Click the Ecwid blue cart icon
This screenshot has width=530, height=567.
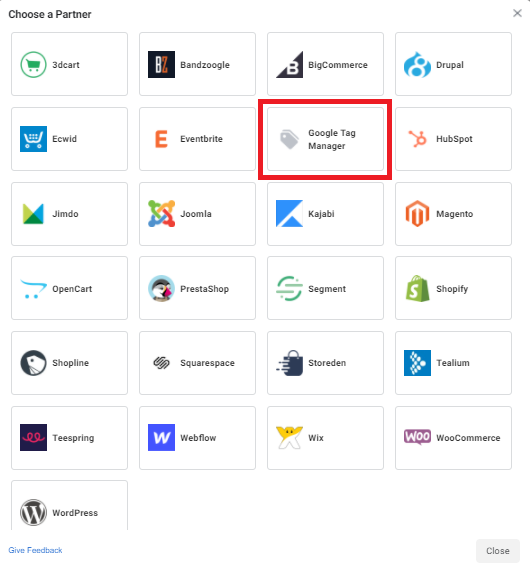(33, 139)
